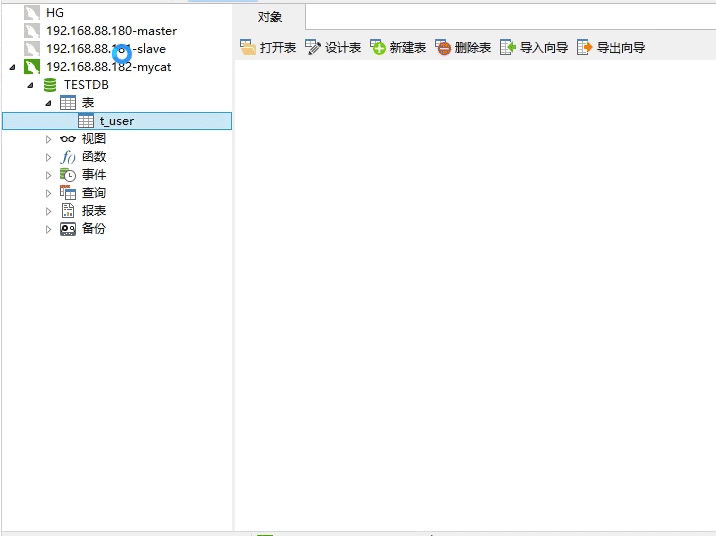Click the 192.168.88.180-master connection icon

click(x=32, y=31)
